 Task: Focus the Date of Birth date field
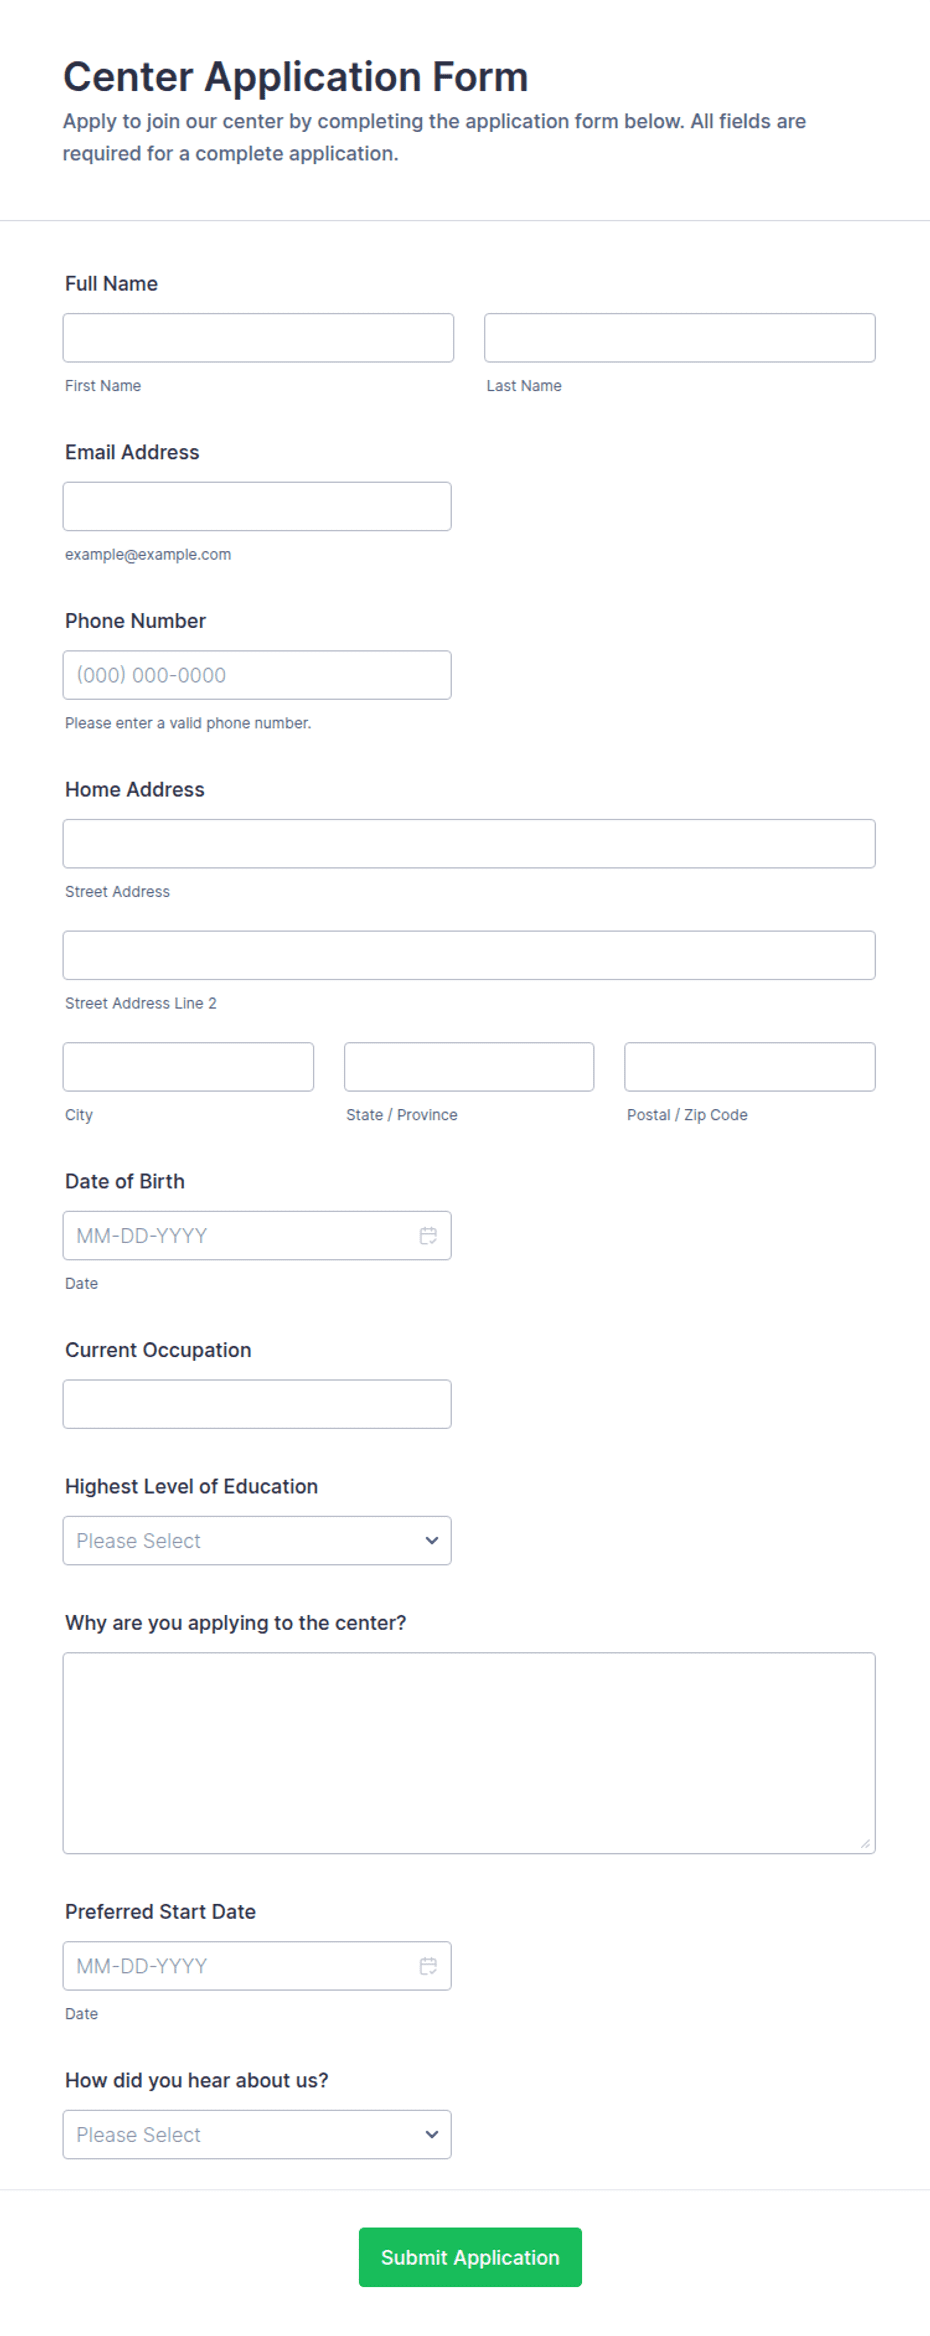257,1236
